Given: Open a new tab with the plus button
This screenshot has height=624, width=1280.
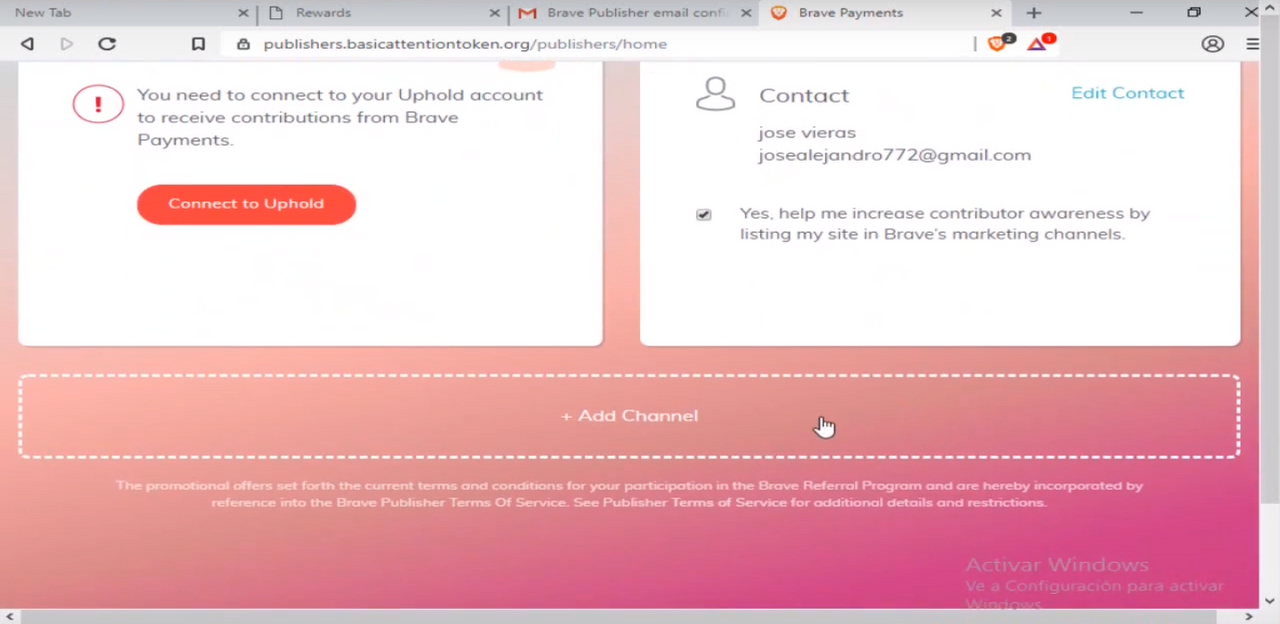Looking at the screenshot, I should pos(1034,13).
